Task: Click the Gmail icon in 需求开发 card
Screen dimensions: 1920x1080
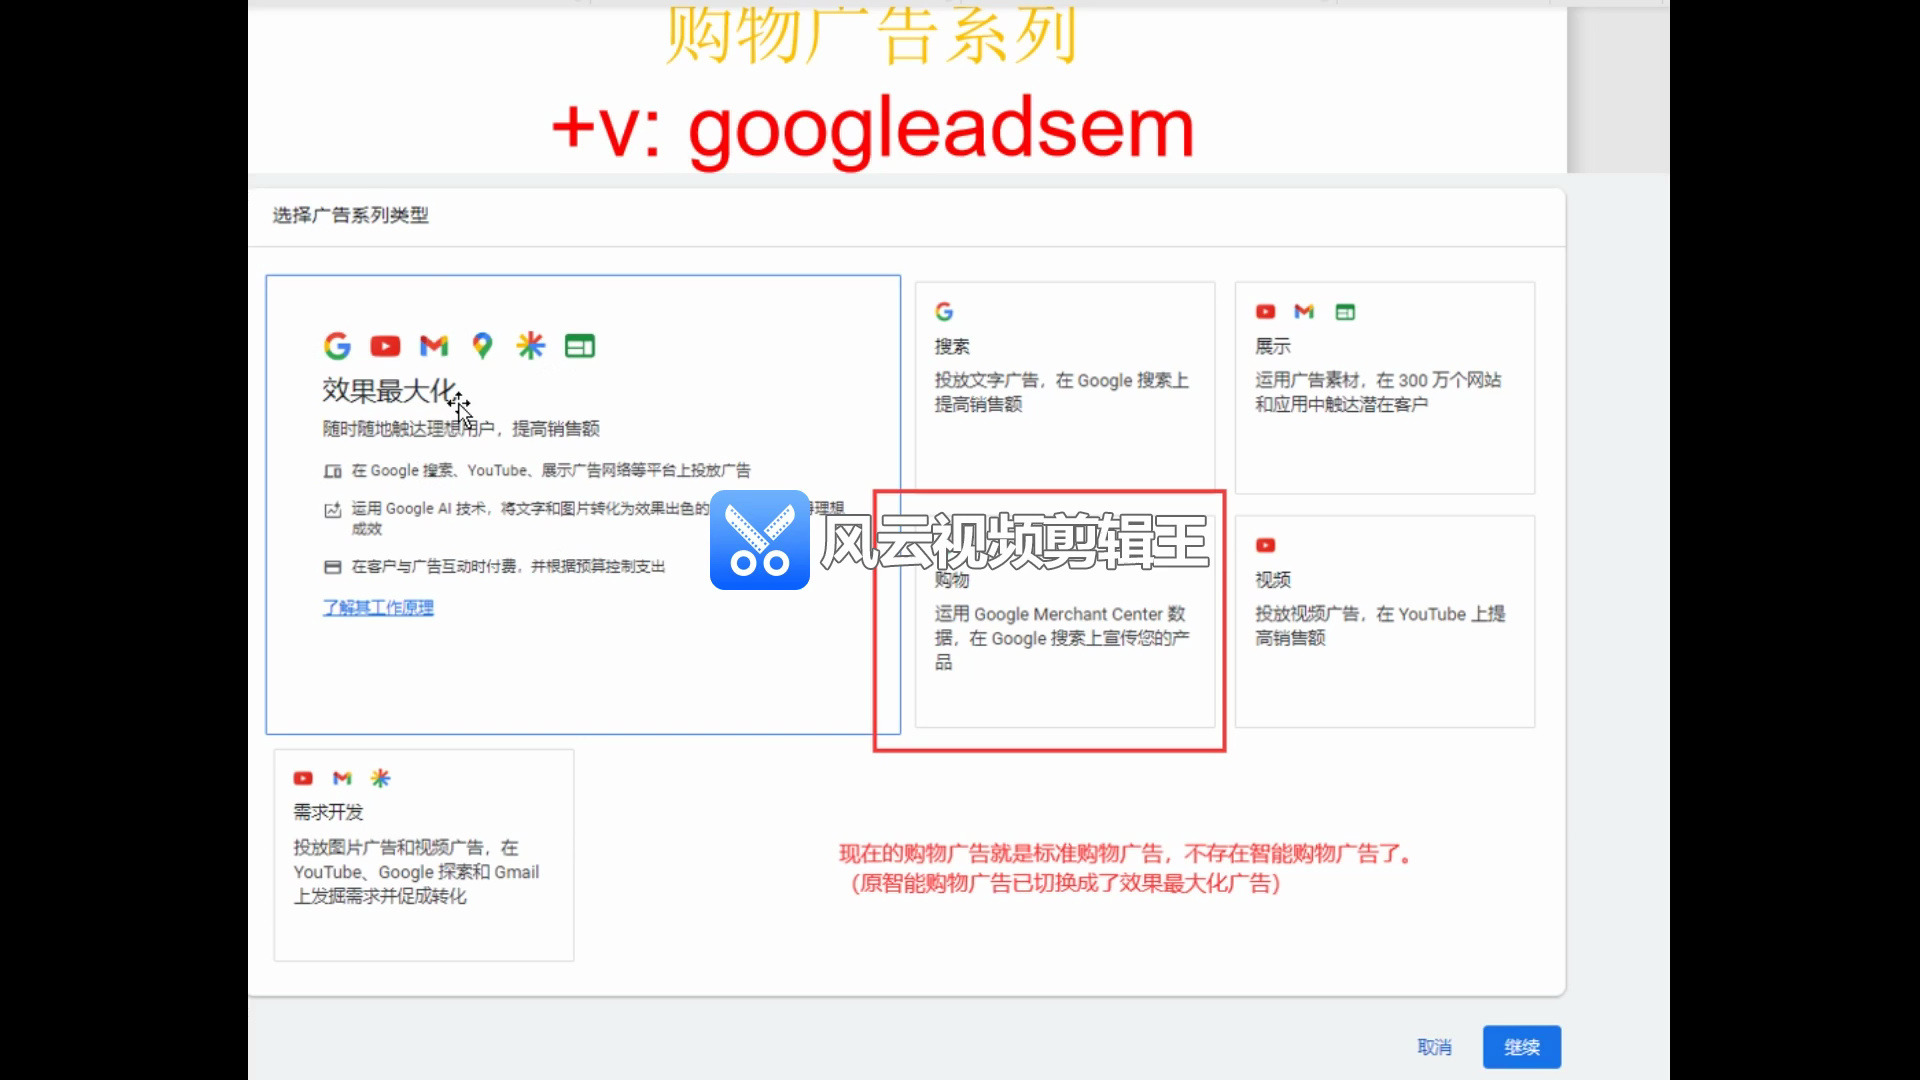Action: [x=342, y=778]
